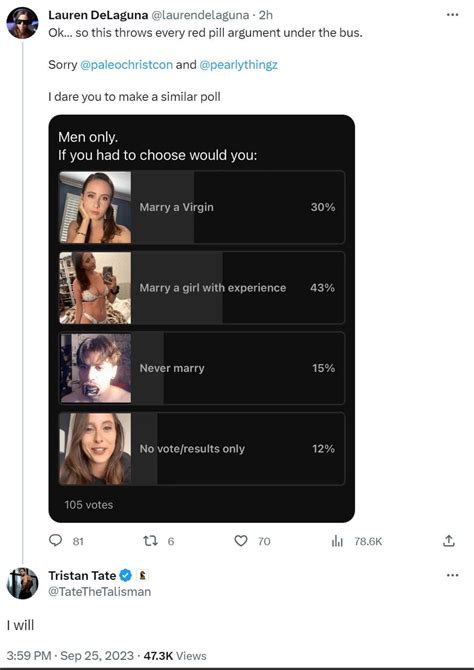Open the @paleochristcon mention link
Viewport: 474px width, 670px height.
(127, 65)
